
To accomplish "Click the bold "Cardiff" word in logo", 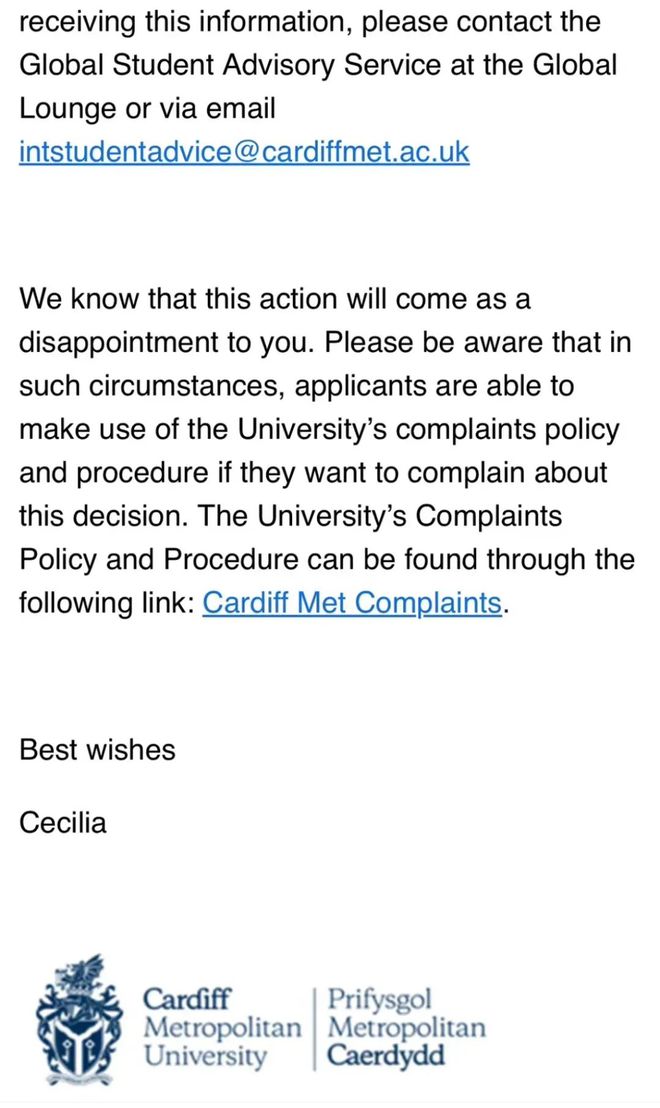I will pyautogui.click(x=187, y=999).
